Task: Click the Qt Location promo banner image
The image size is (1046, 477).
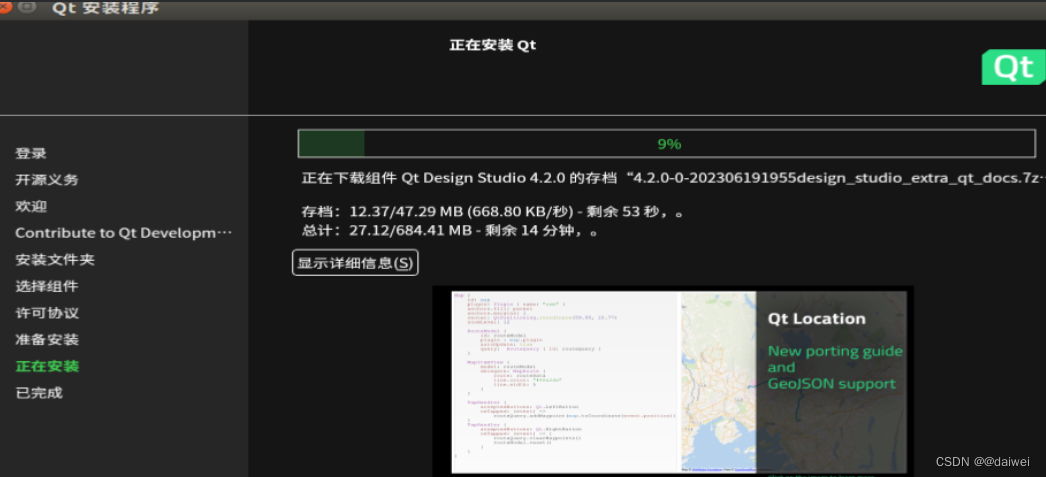Action: tap(673, 381)
